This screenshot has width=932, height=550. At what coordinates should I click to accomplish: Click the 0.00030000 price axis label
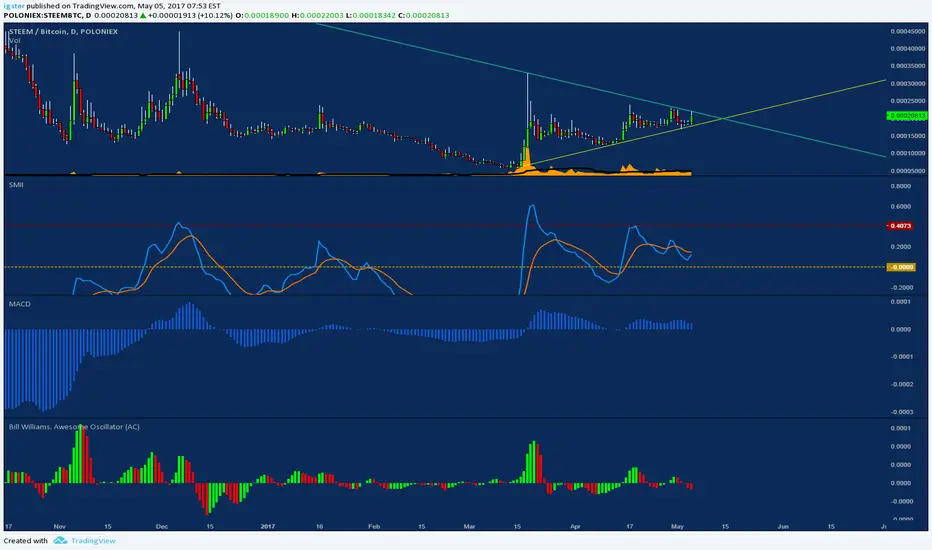908,84
